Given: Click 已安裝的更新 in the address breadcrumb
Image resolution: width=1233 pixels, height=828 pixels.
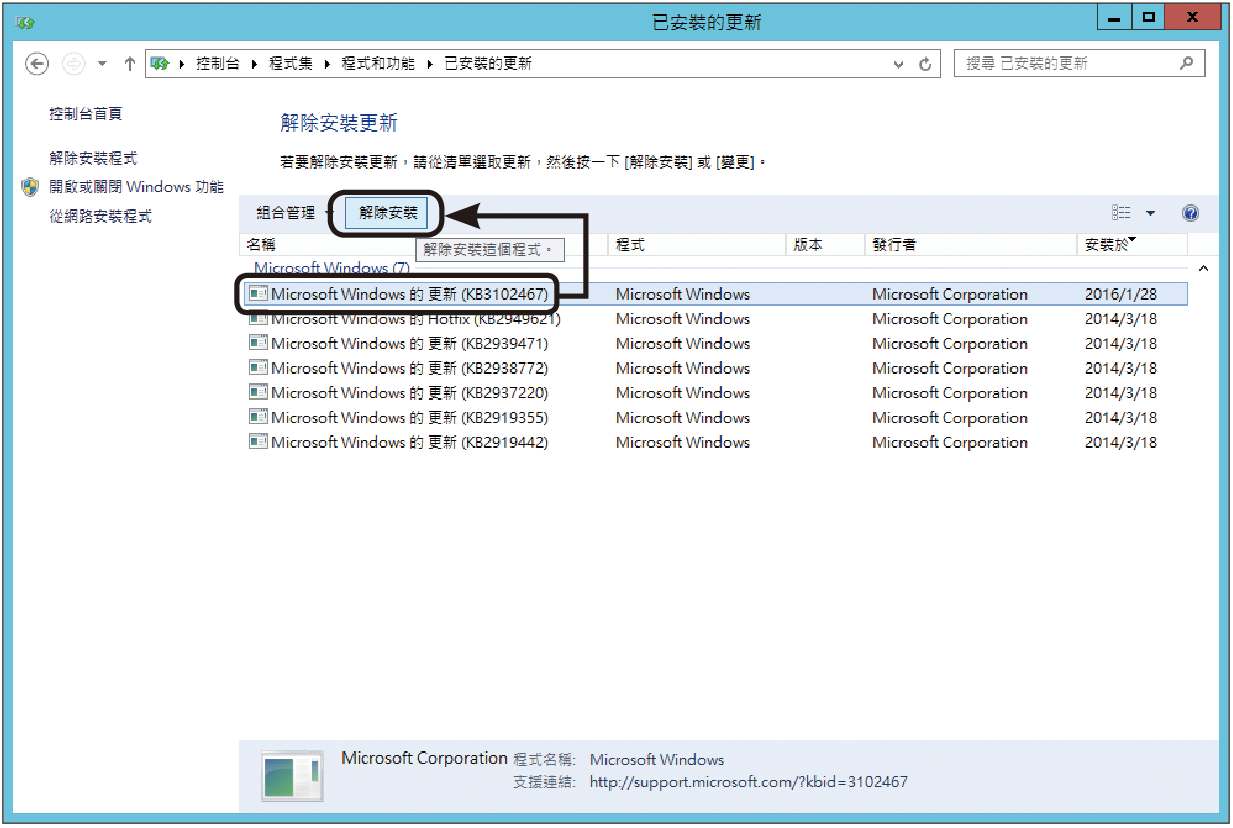Looking at the screenshot, I should tap(488, 63).
